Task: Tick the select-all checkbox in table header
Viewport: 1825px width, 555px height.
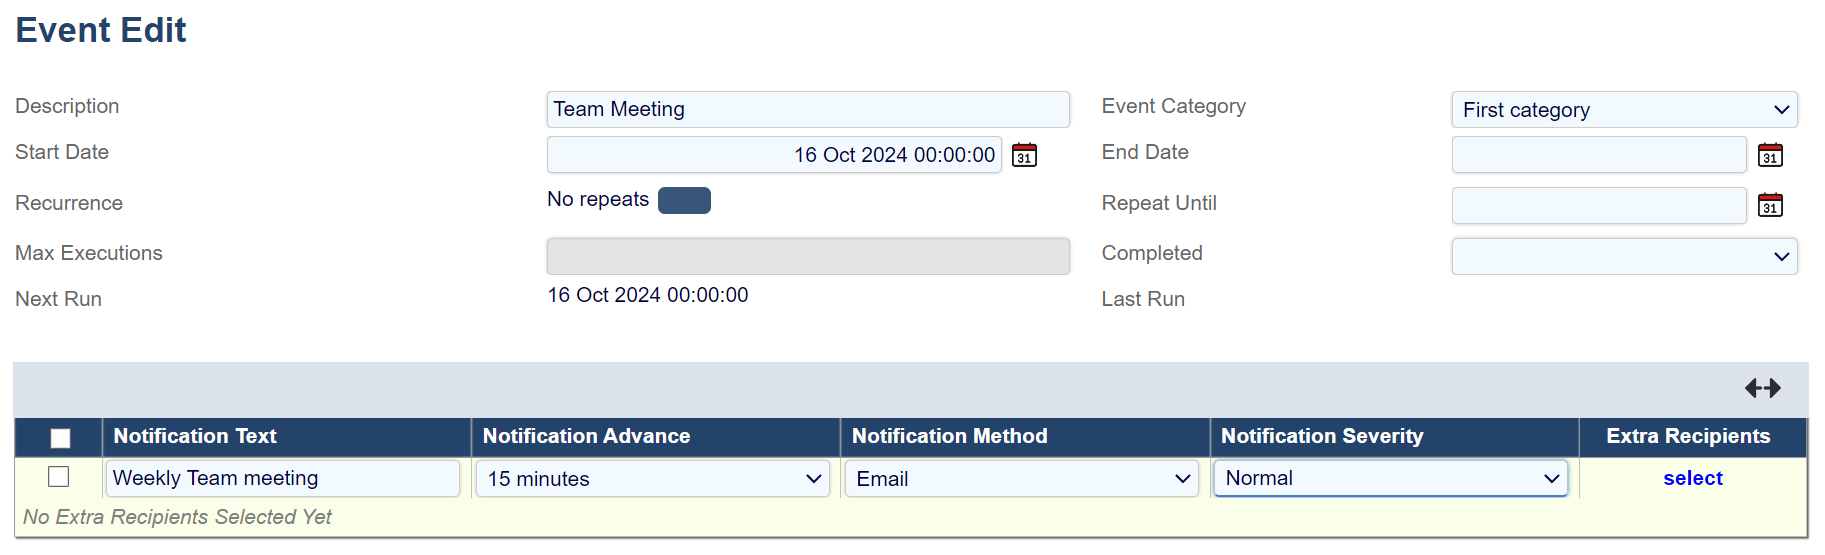Action: click(60, 438)
